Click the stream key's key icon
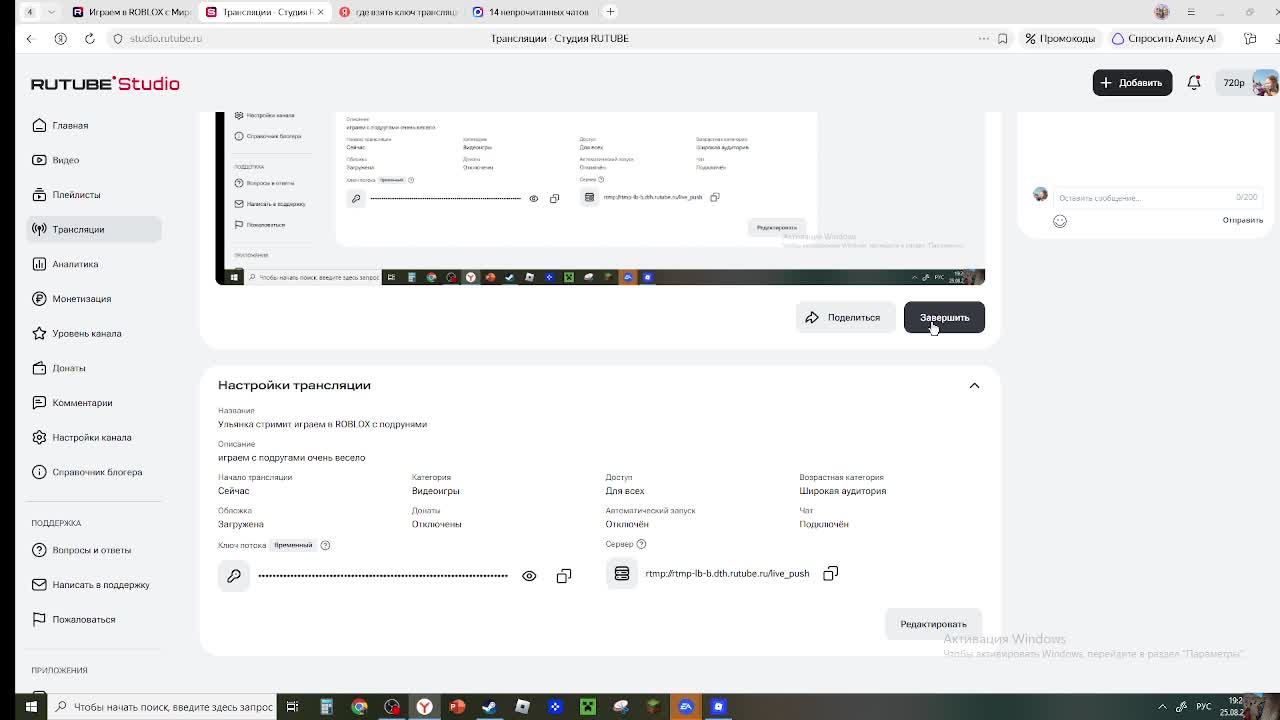The height and width of the screenshot is (720, 1280). 234,576
